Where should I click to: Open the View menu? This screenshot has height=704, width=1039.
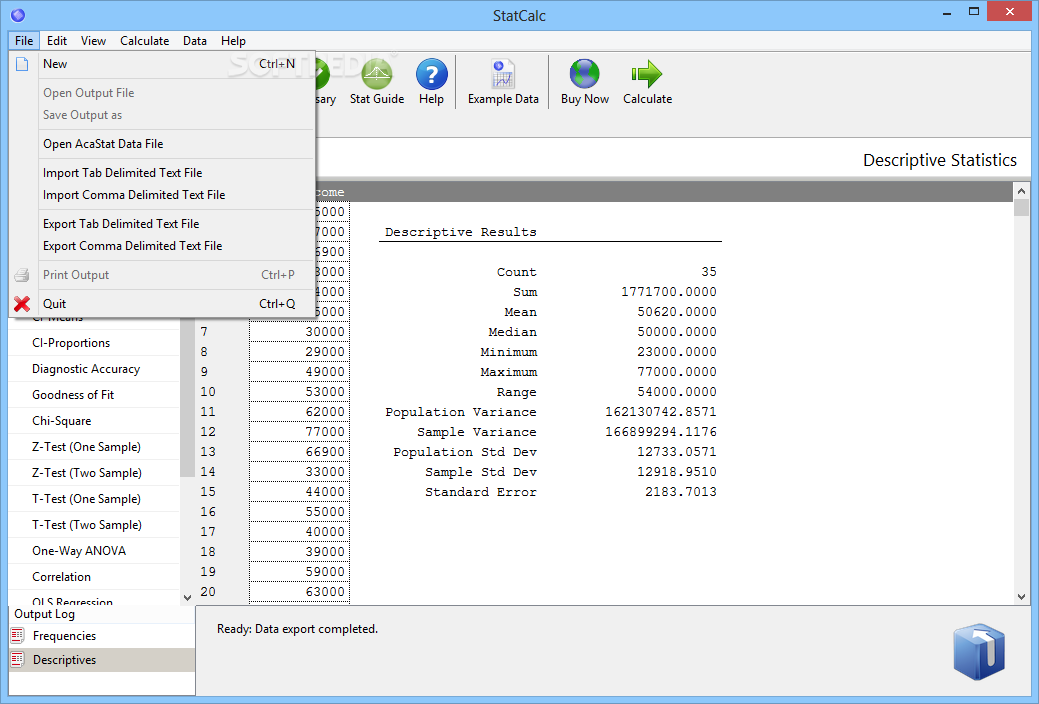(x=93, y=40)
